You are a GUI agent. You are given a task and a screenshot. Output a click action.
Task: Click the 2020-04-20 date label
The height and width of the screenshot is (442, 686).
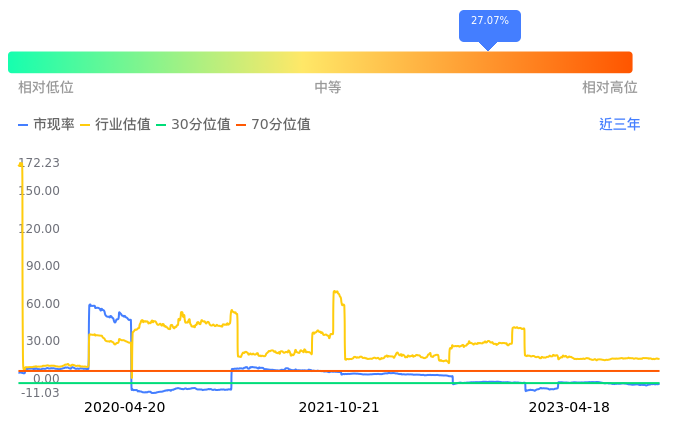[124, 408]
